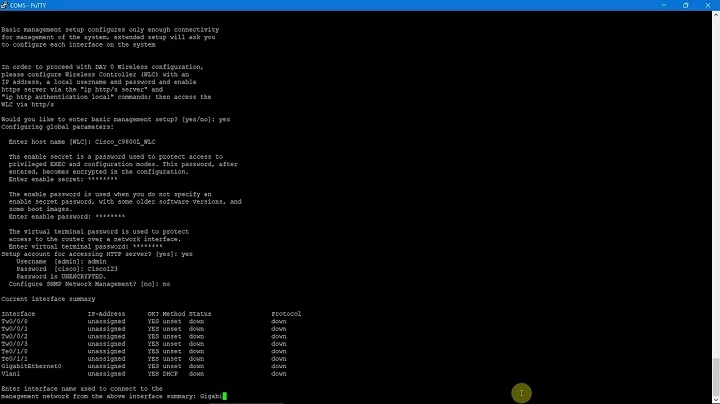Click the 'Vlan1' interface name
The width and height of the screenshot is (720, 404).
click(x=11, y=374)
